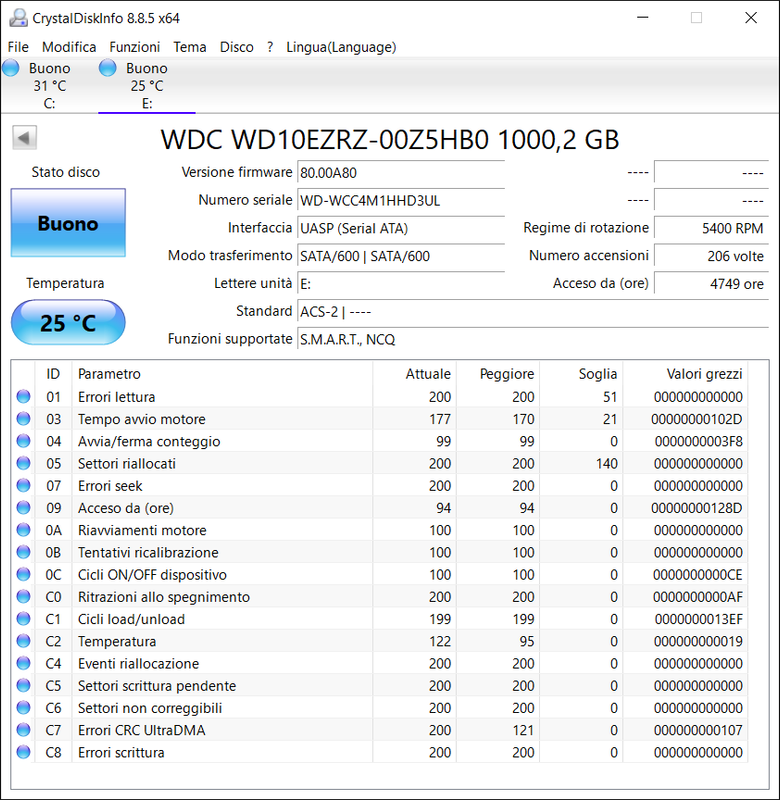Click status orb for Settori non correggibili

(x=23, y=707)
